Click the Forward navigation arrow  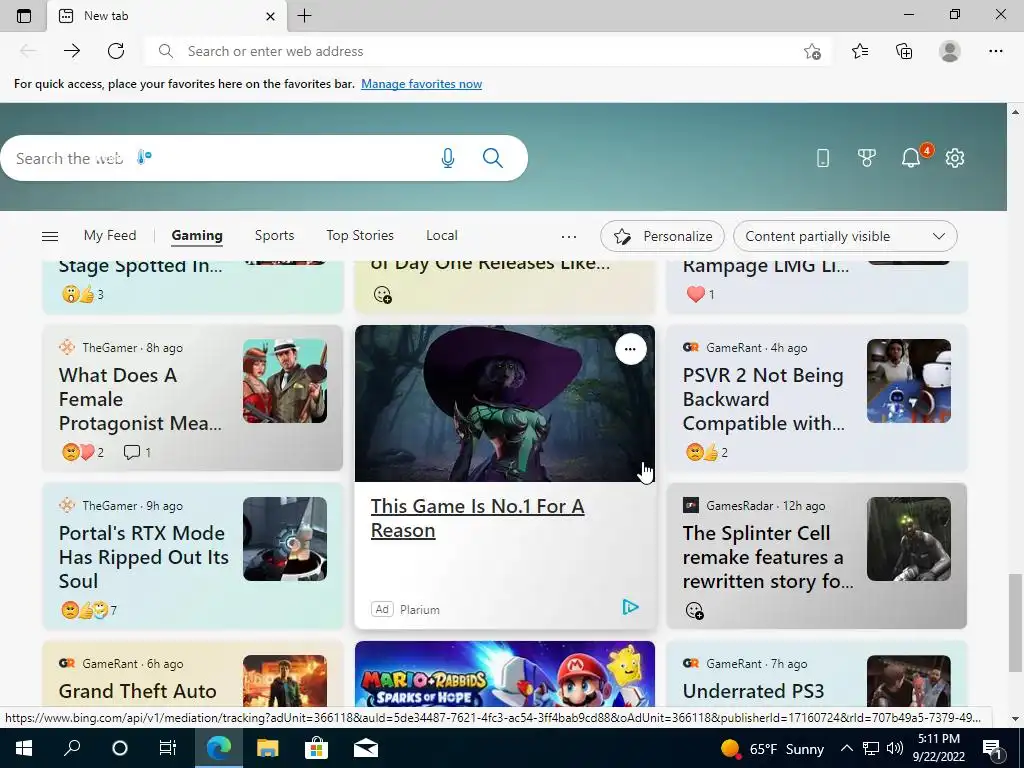click(x=72, y=51)
